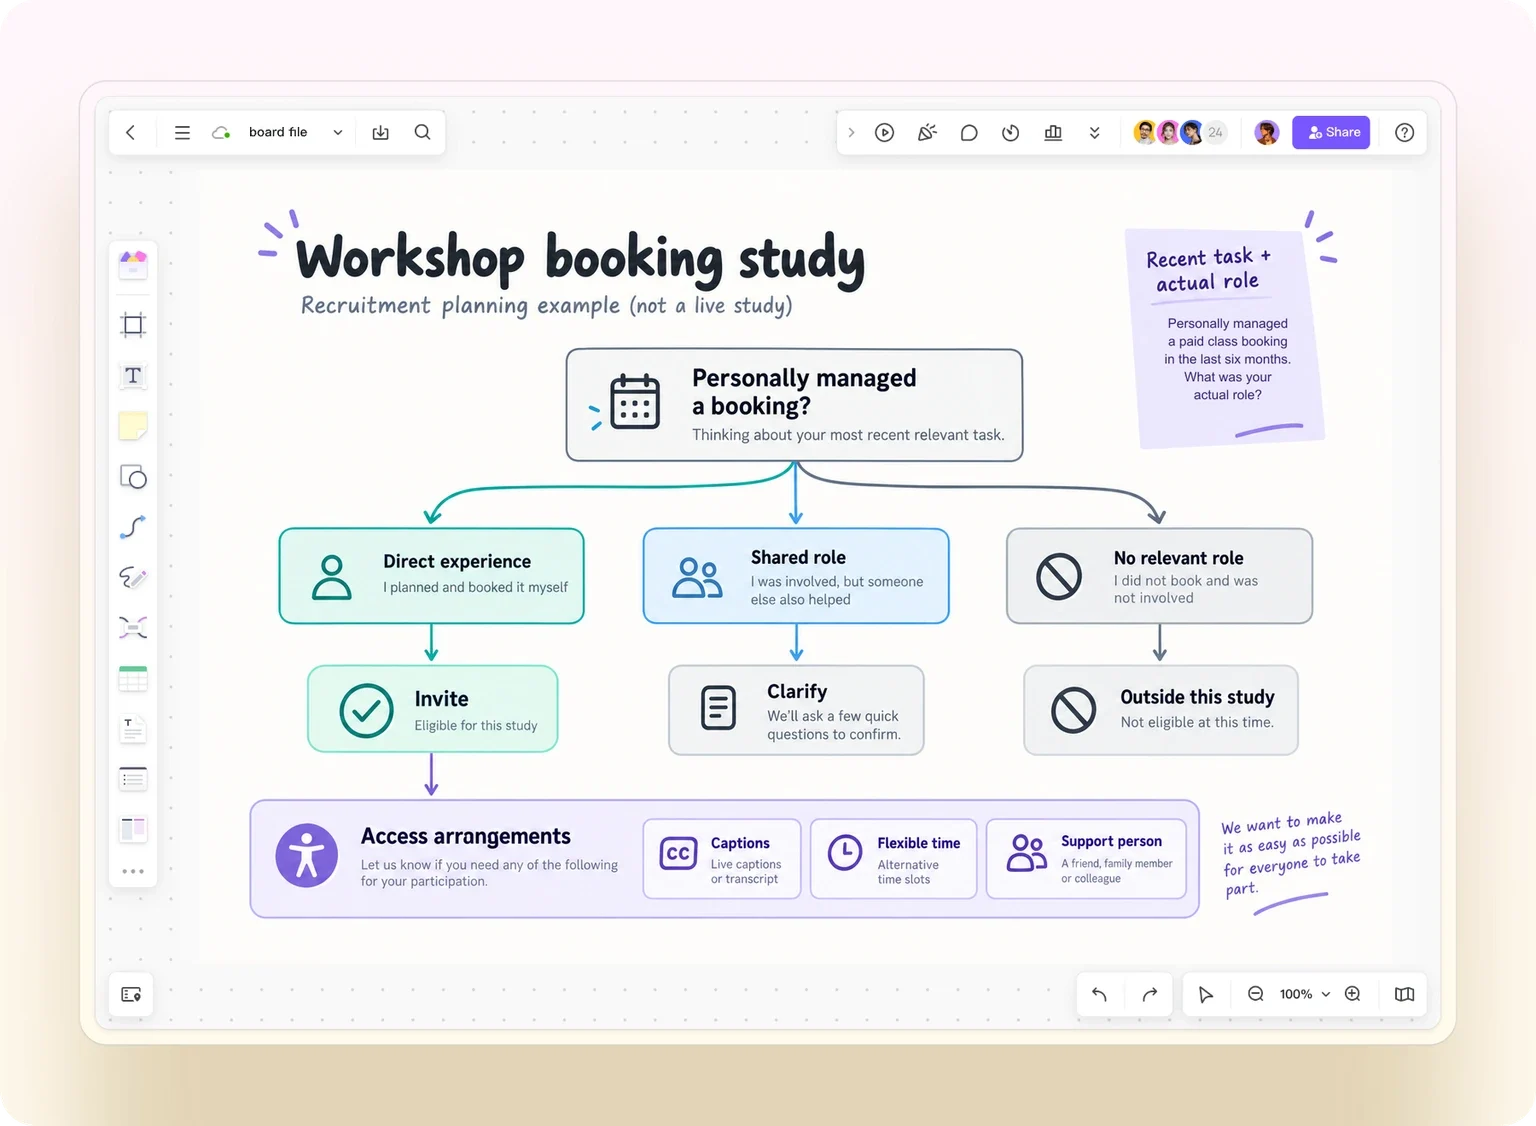
Task: Click the Access arrangements heading
Action: click(465, 836)
